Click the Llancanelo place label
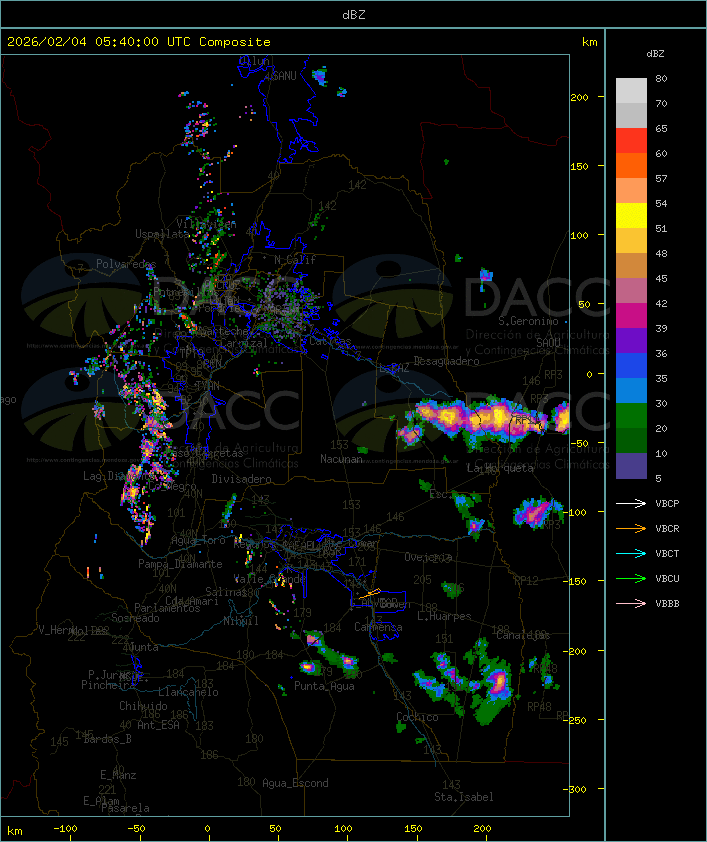This screenshot has width=707, height=842. [188, 692]
